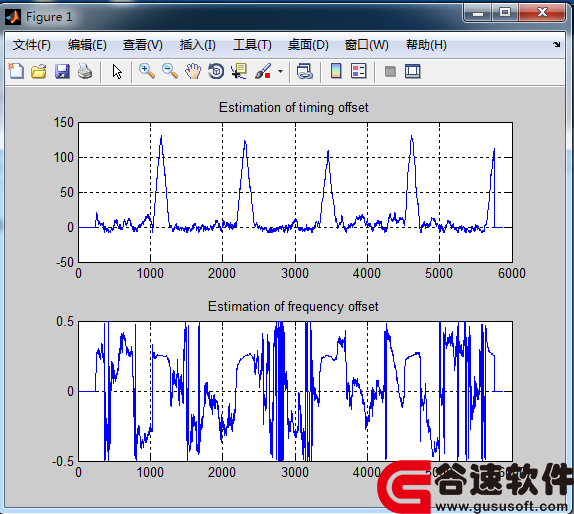
Task: Open the 桌面(D) menu
Action: click(308, 45)
